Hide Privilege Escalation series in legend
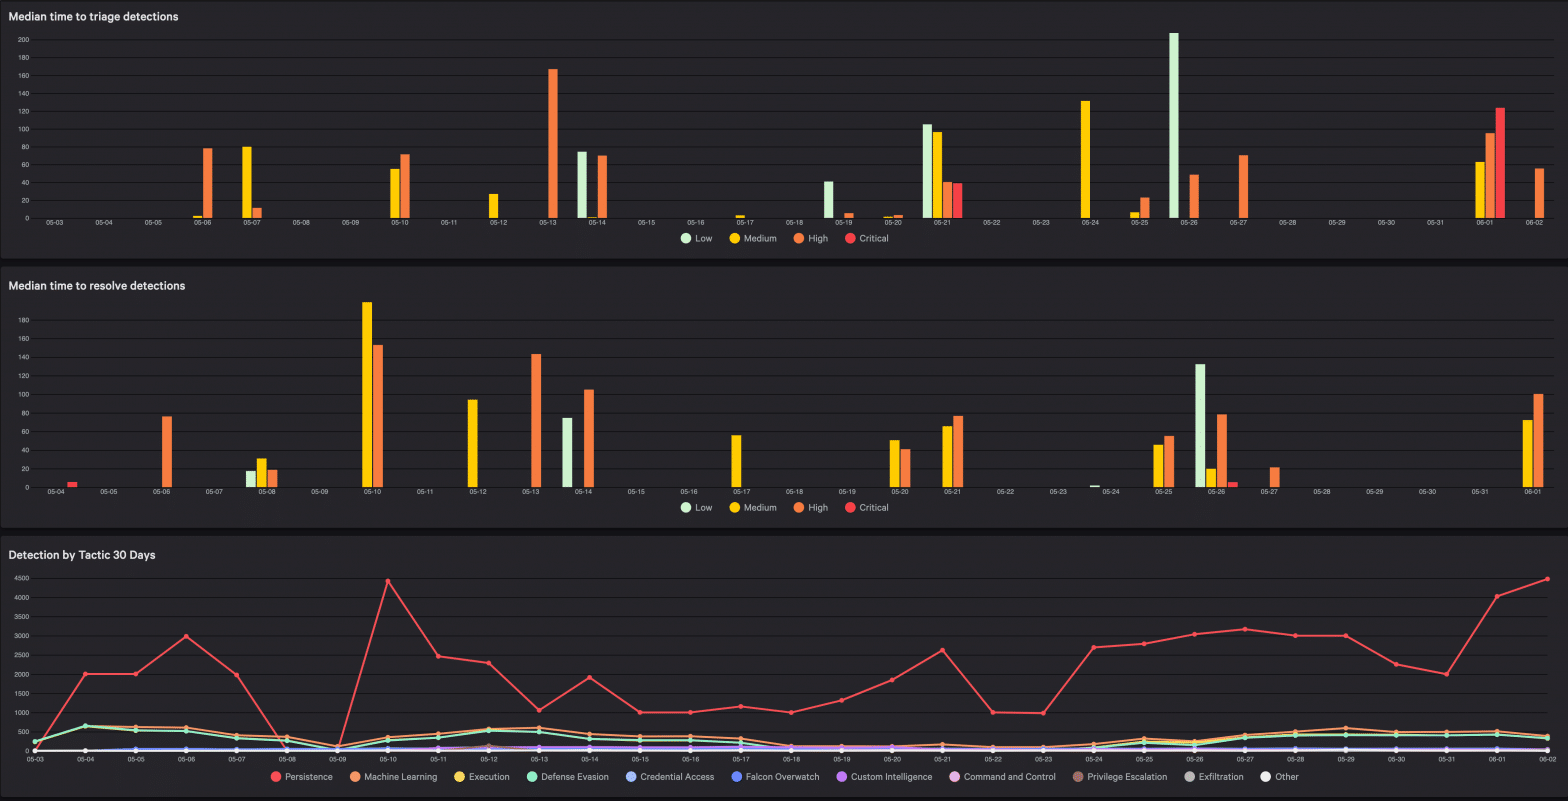 tap(1119, 776)
